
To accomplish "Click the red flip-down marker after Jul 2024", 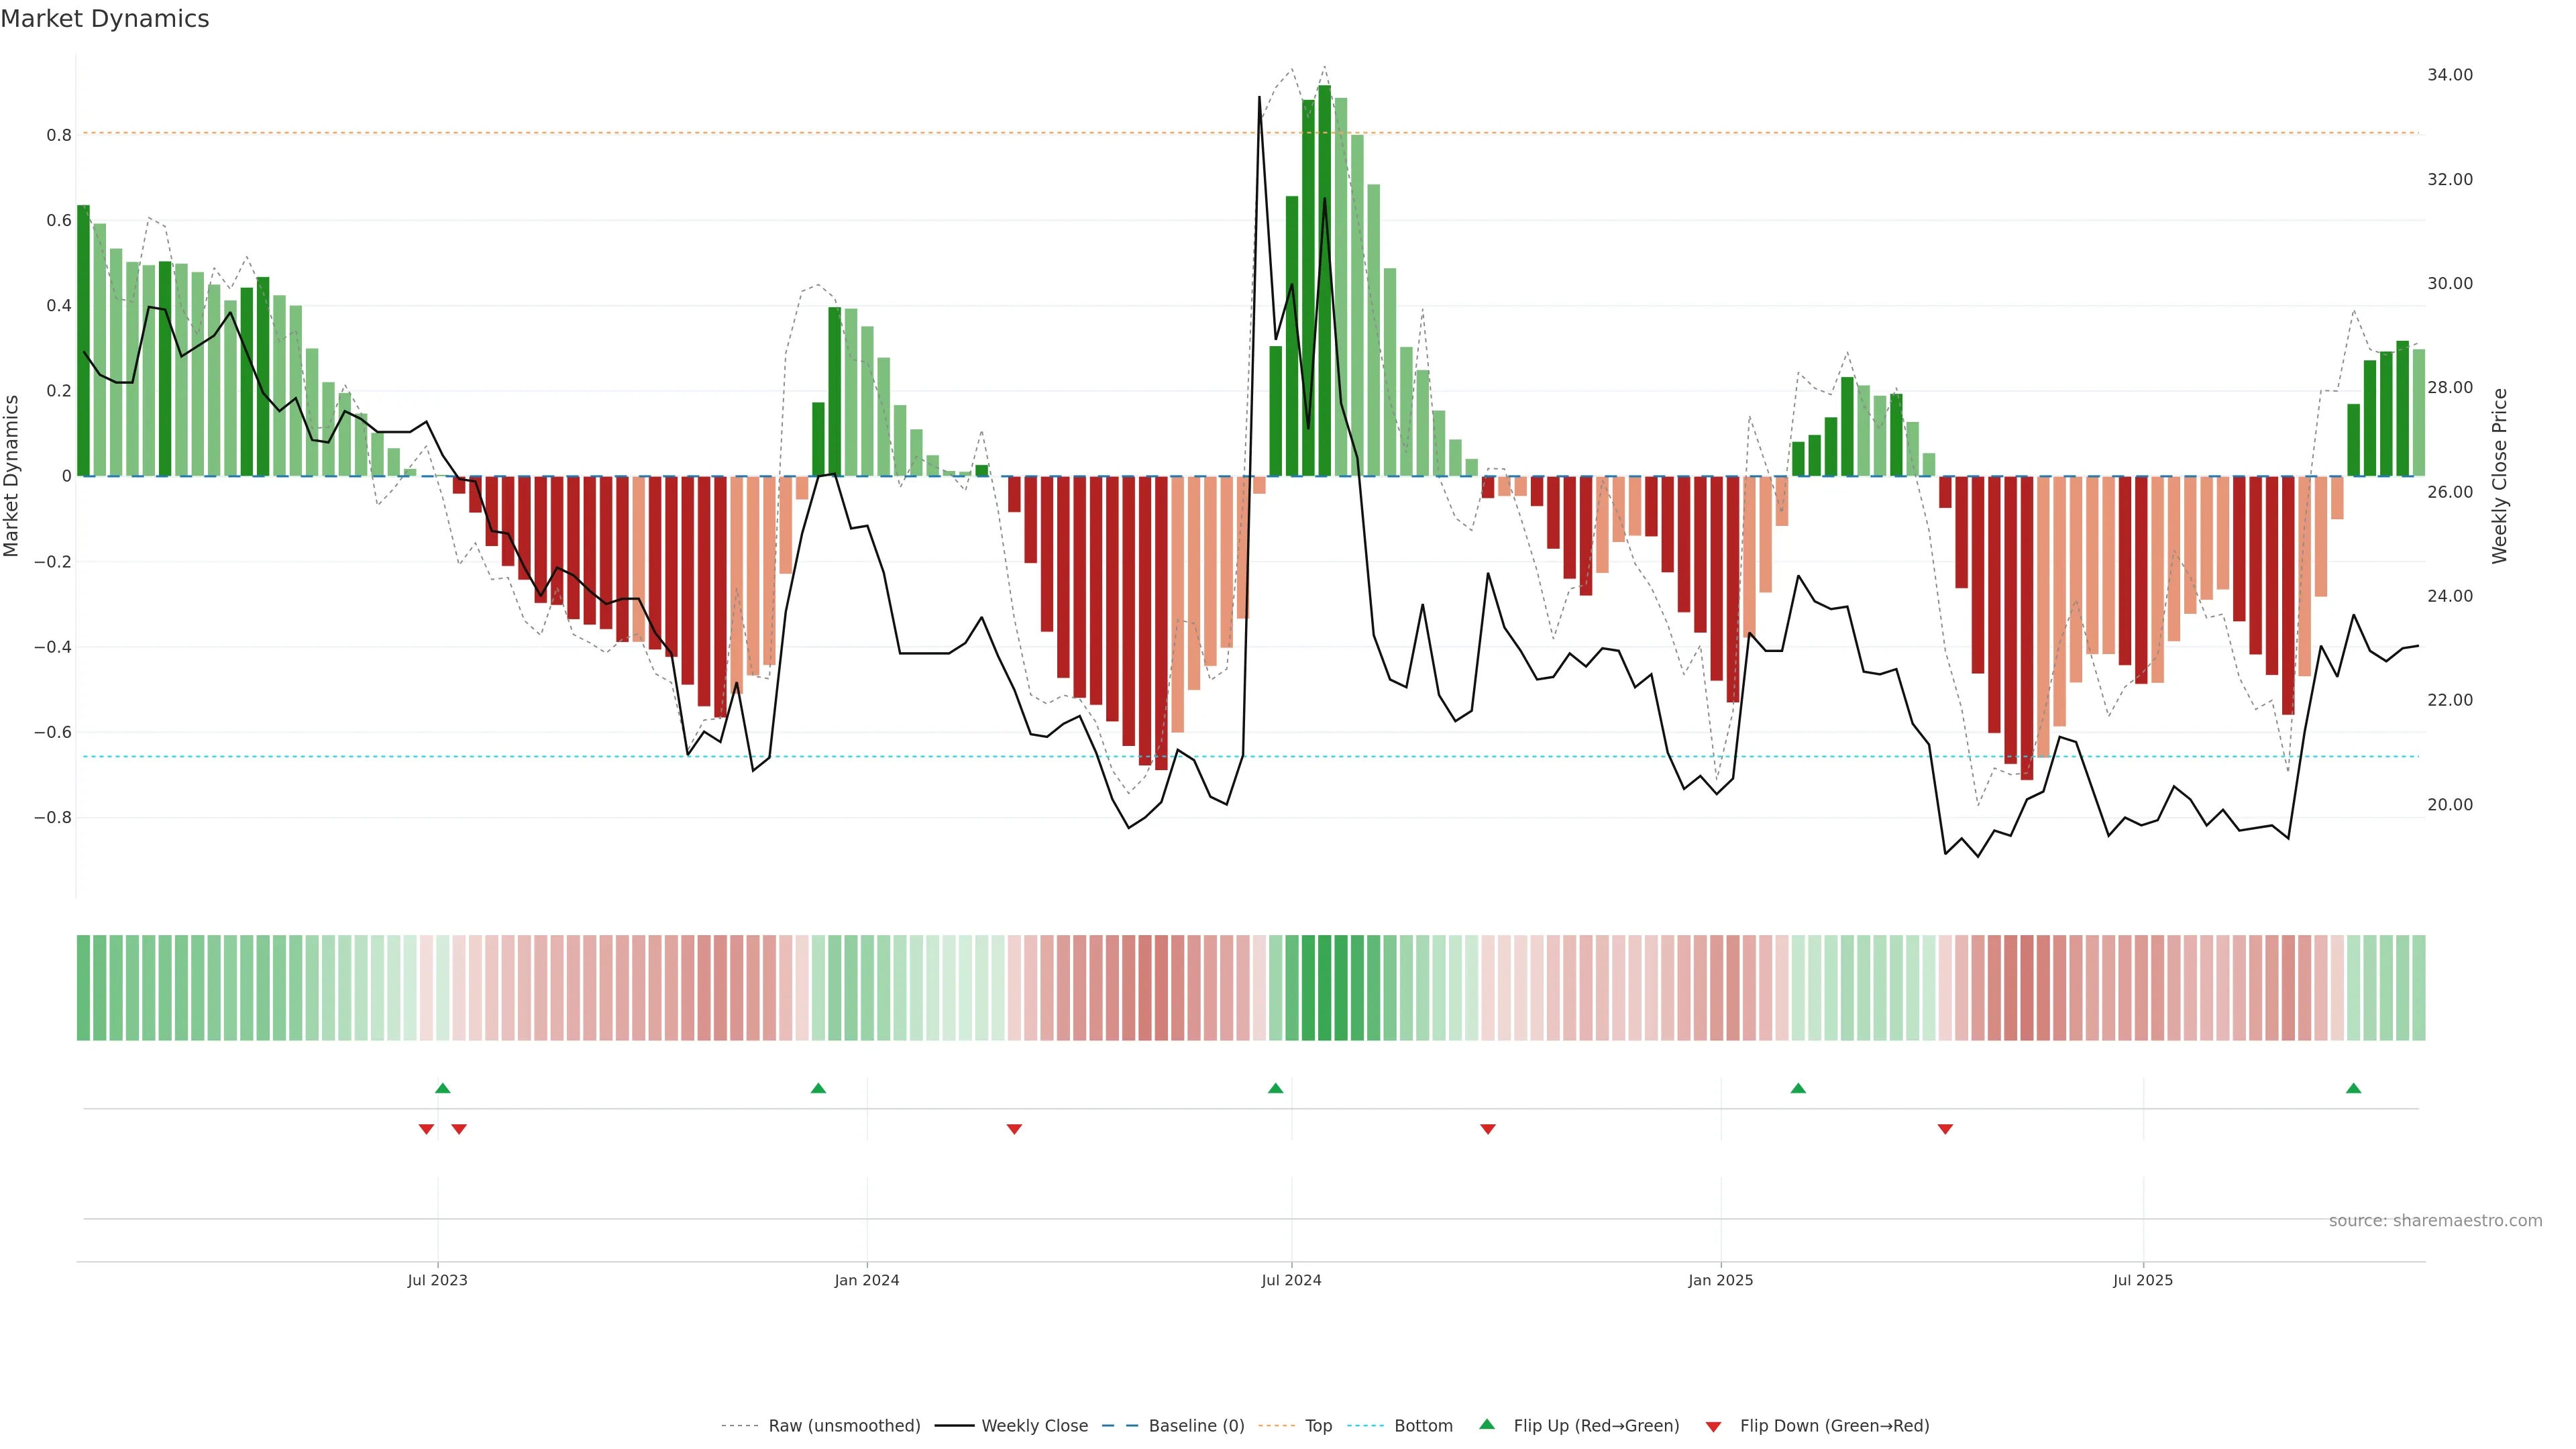I will (1488, 1129).
